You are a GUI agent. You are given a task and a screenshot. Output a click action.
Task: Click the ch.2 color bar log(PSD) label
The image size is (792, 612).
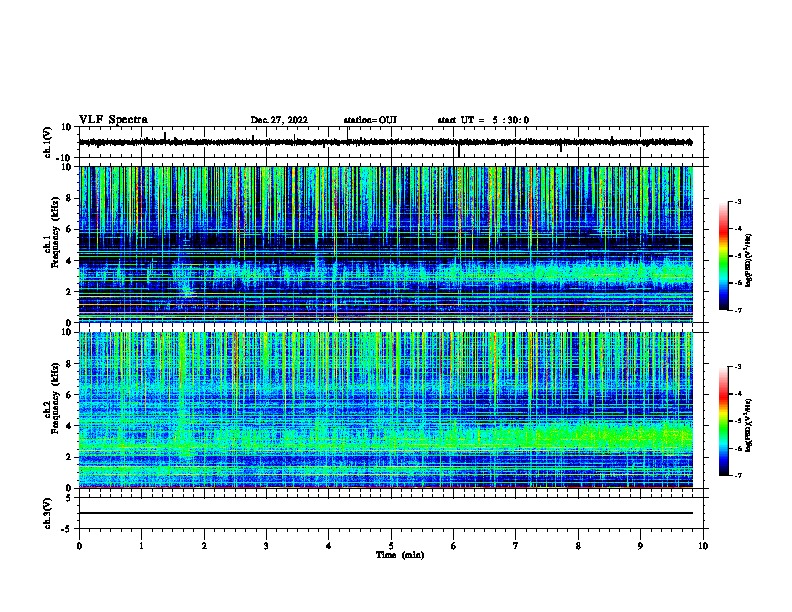coord(748,425)
